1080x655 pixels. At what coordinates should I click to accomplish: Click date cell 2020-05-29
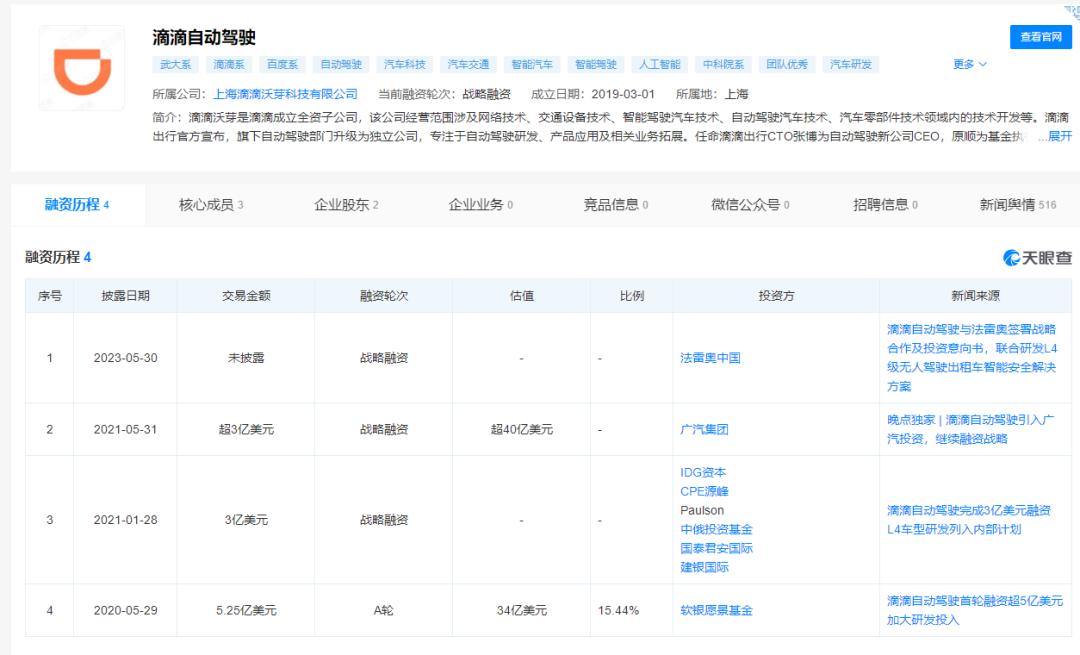click(125, 610)
